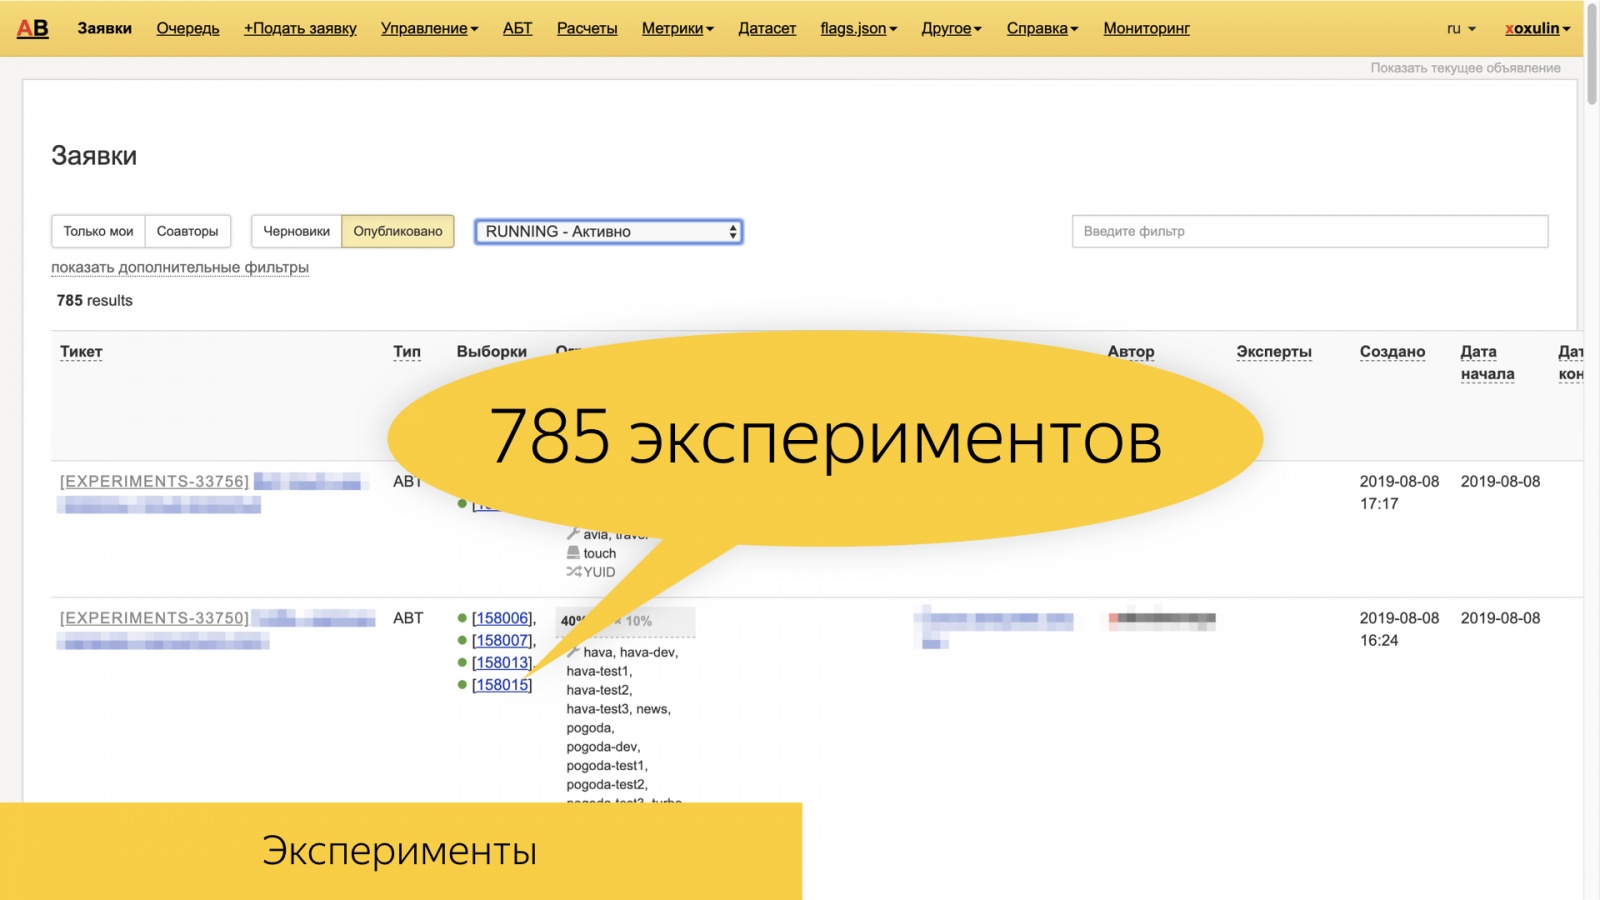Click the Введите фильтр input field
The width and height of the screenshot is (1600, 900).
pos(1309,231)
